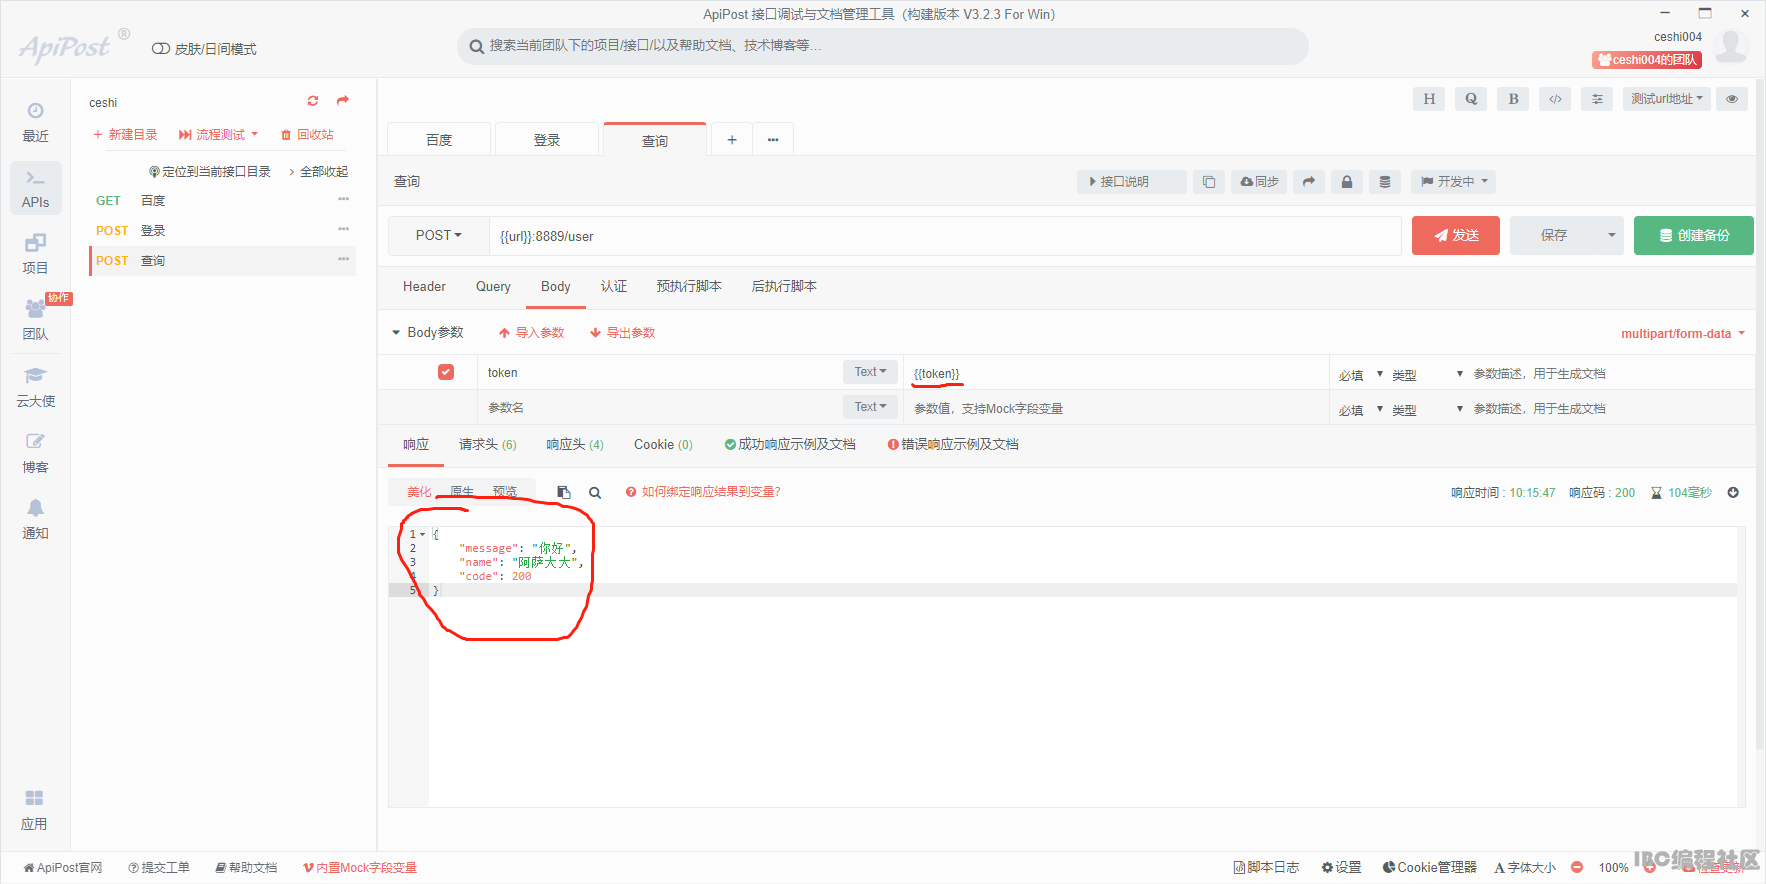
Task: Open the POST method dropdown
Action: [x=439, y=236]
